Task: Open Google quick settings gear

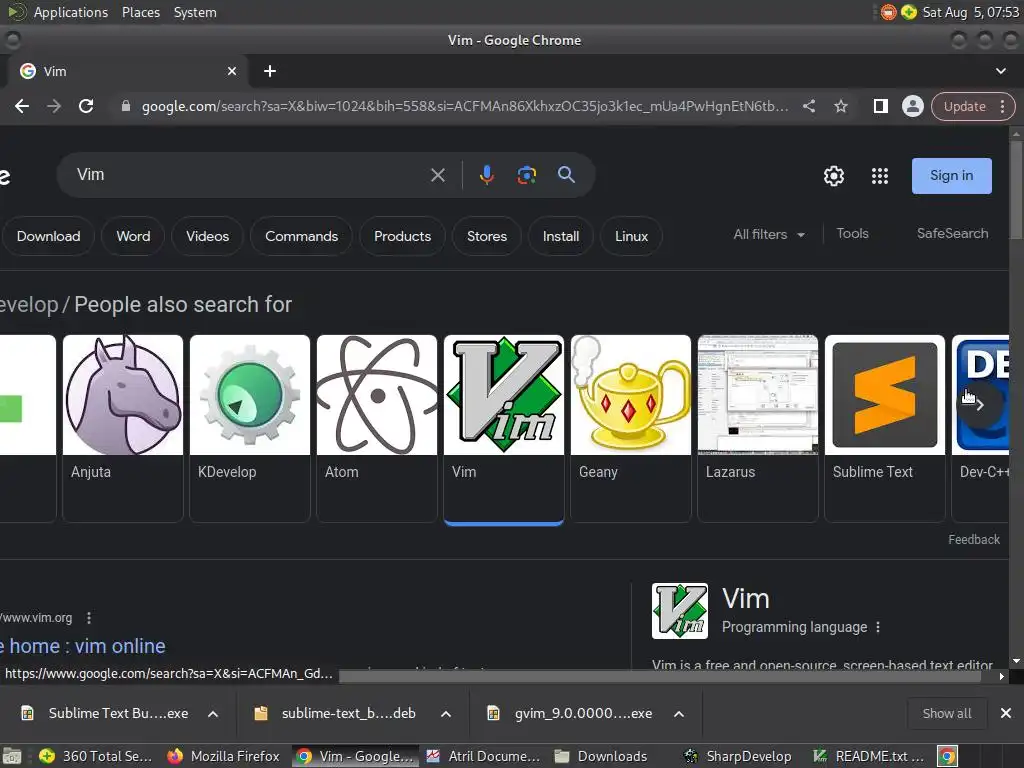Action: [833, 176]
